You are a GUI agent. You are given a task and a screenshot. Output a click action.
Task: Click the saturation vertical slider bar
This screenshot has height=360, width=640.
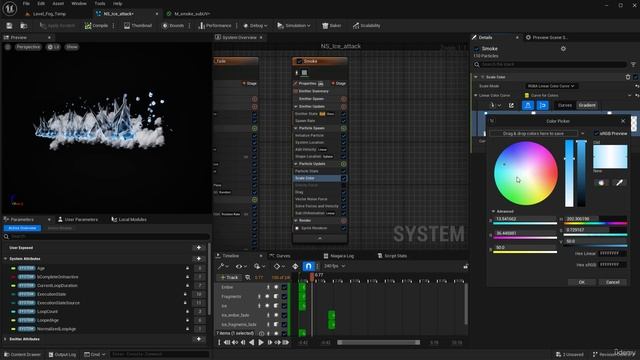(569, 173)
